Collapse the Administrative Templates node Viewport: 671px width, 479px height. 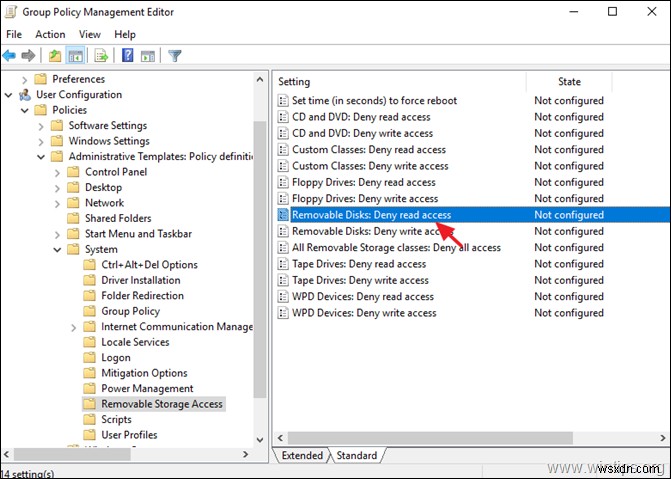coord(41,157)
